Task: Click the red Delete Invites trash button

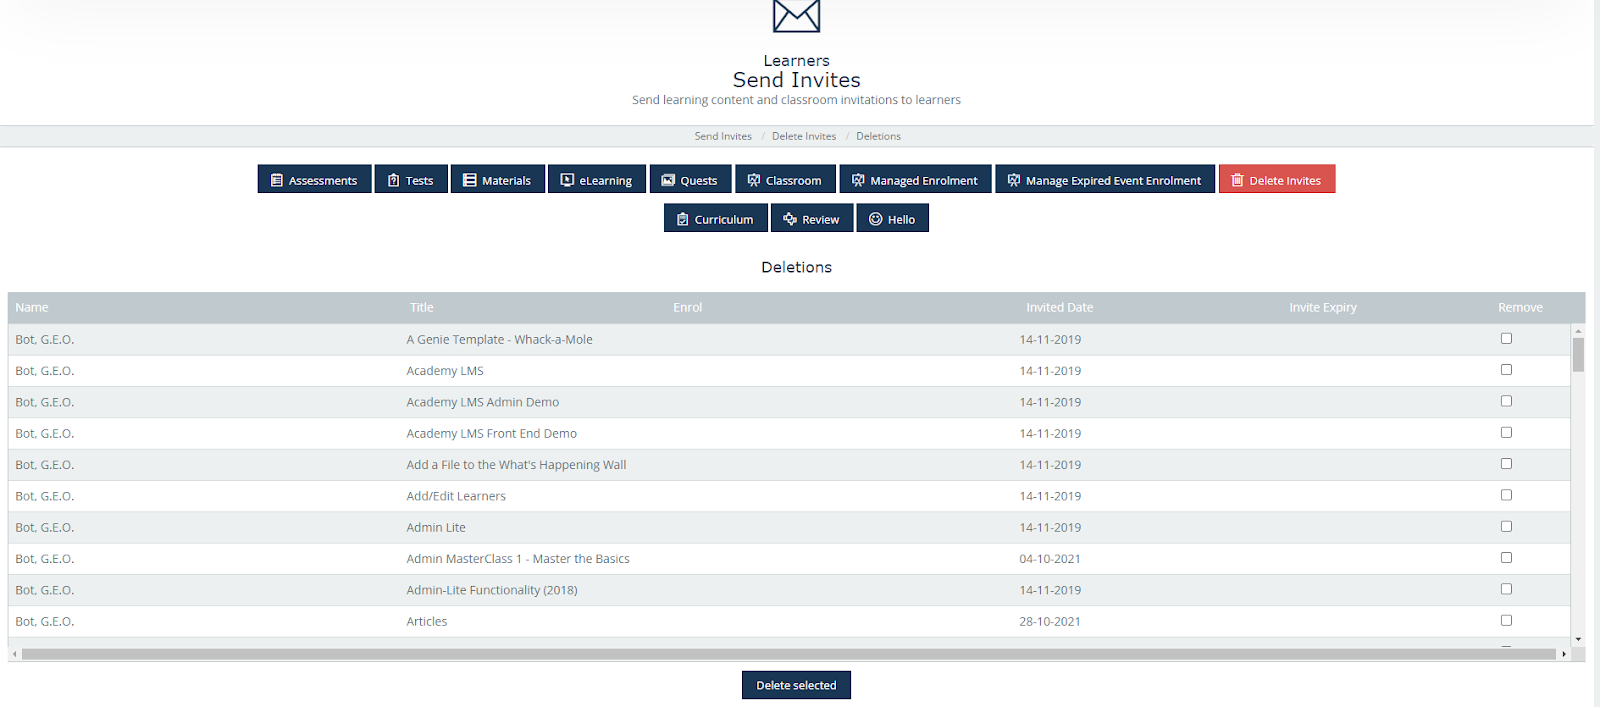Action: point(1276,180)
